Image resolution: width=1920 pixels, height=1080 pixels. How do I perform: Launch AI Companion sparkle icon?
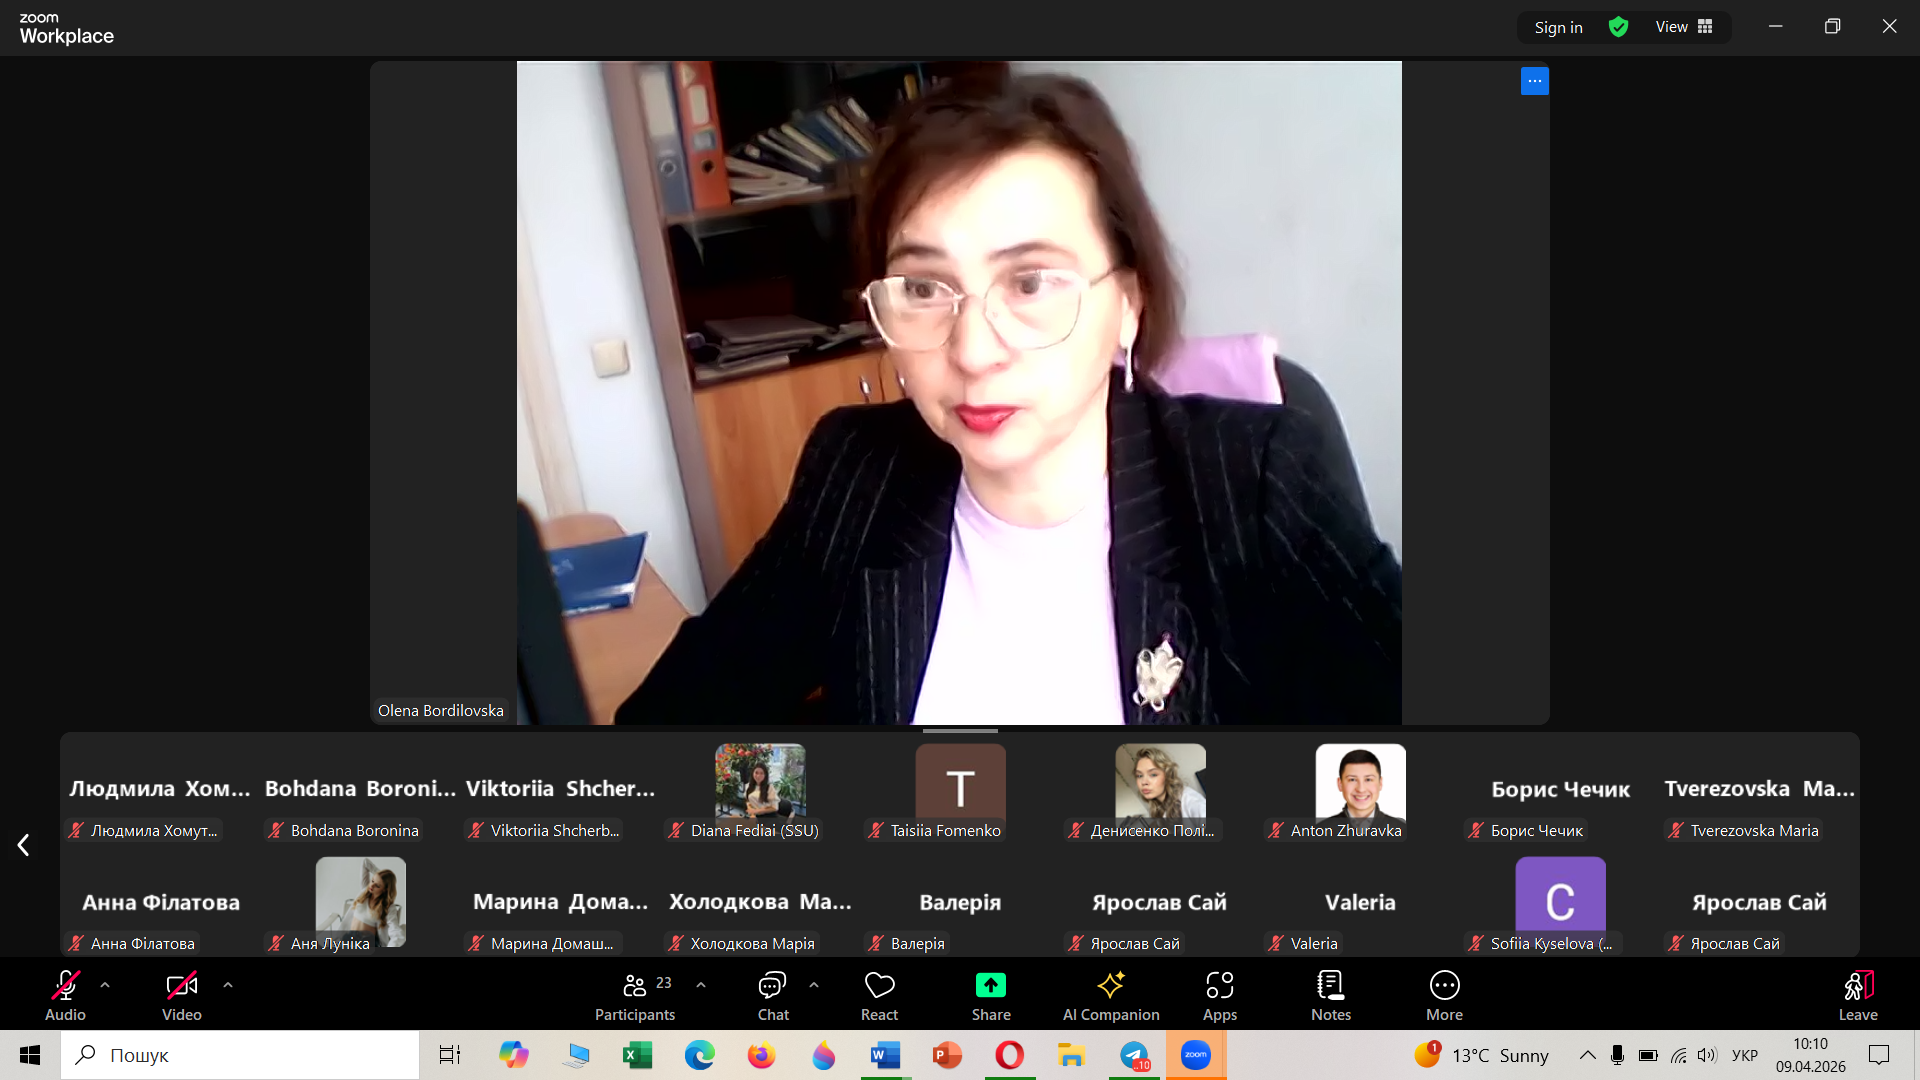click(x=1110, y=986)
